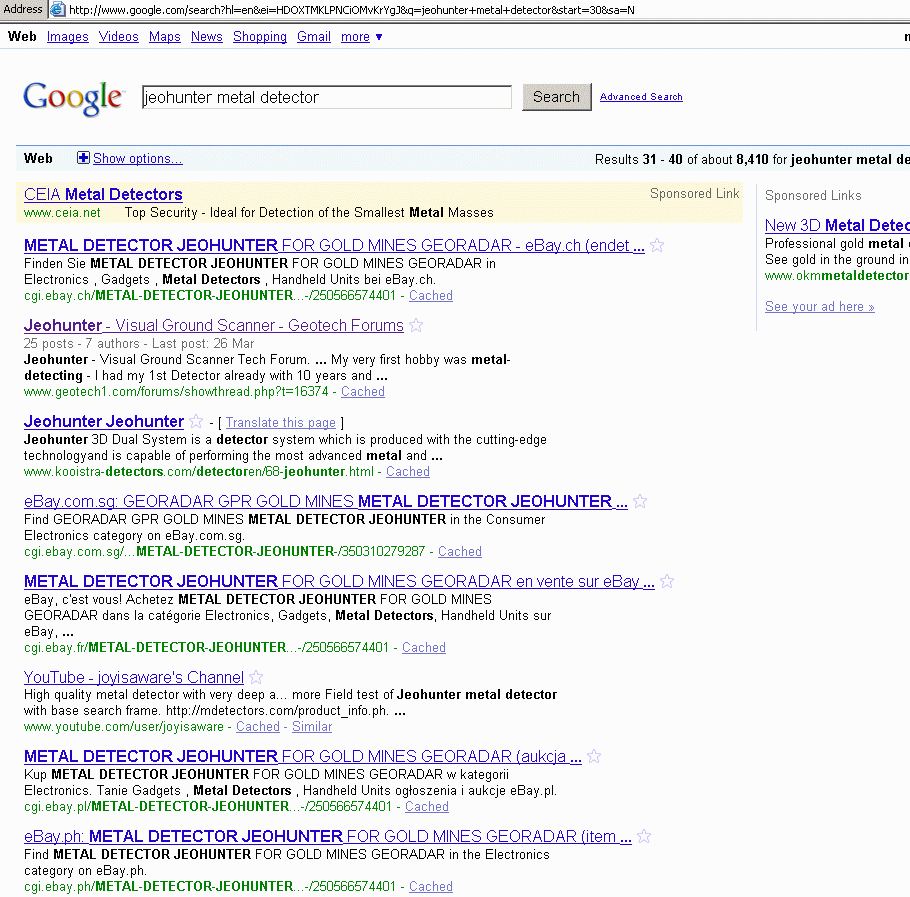
Task: Star the eBay.ph METAL DETECTOR result
Action: pos(644,837)
